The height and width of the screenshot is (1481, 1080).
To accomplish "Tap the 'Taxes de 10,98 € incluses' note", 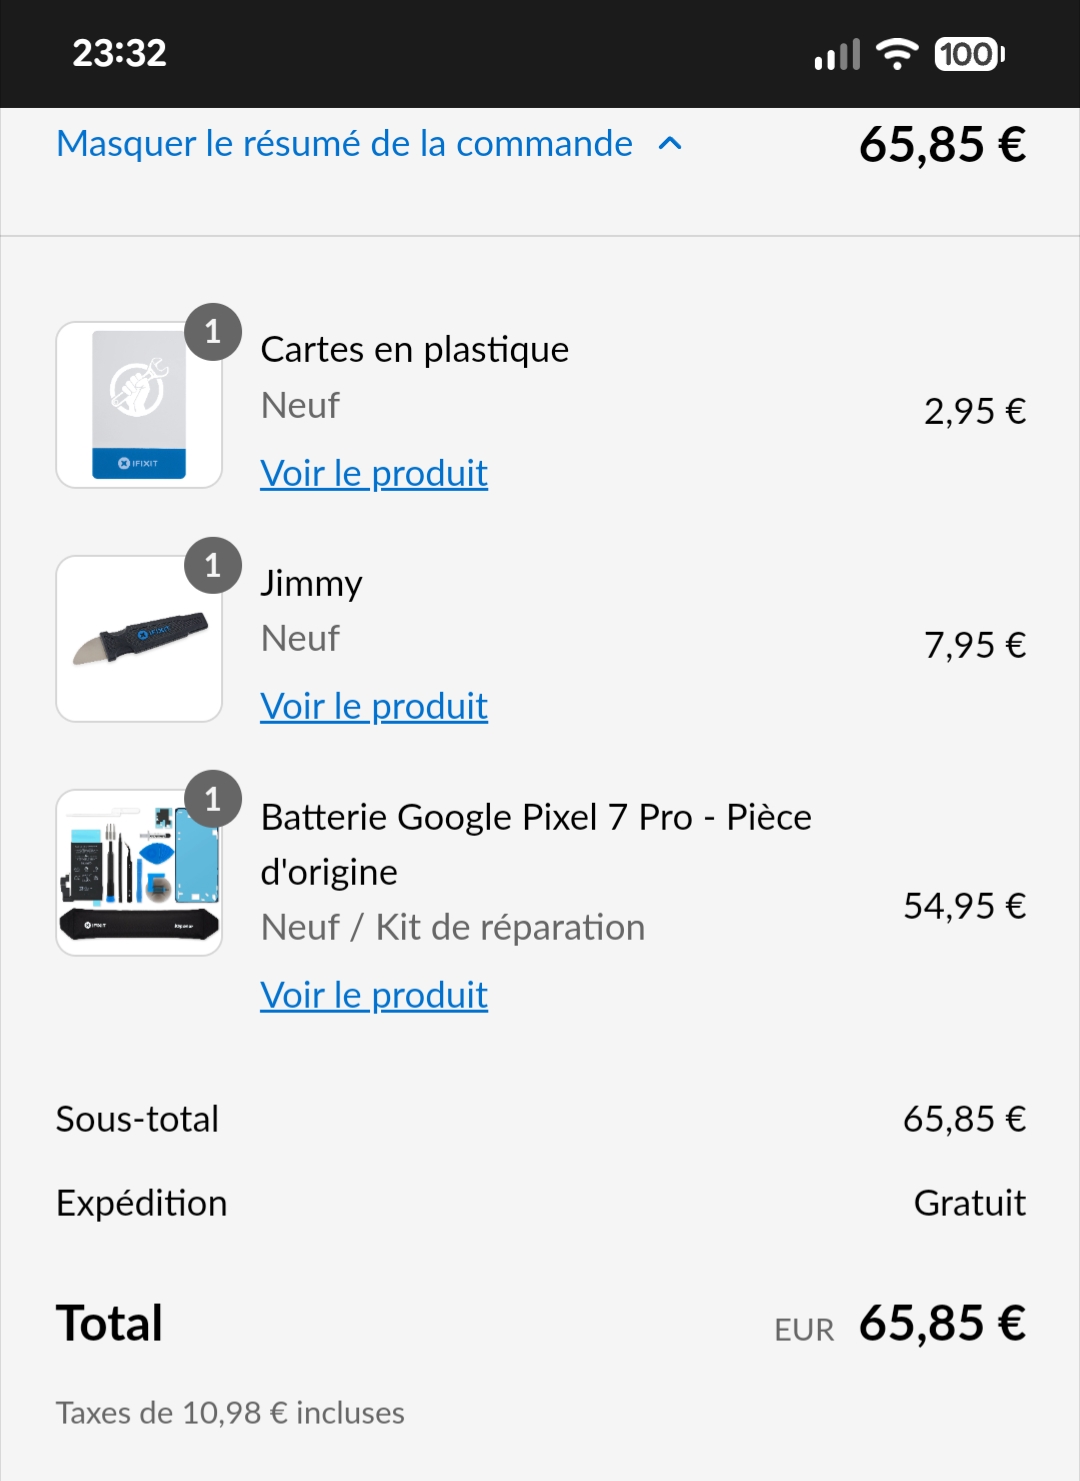I will [x=230, y=1413].
